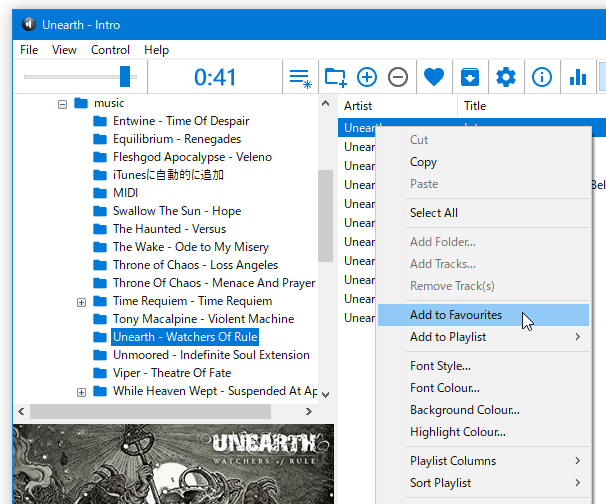The height and width of the screenshot is (504, 606).
Task: Click the Unearth album cover artwork
Action: pos(173,464)
